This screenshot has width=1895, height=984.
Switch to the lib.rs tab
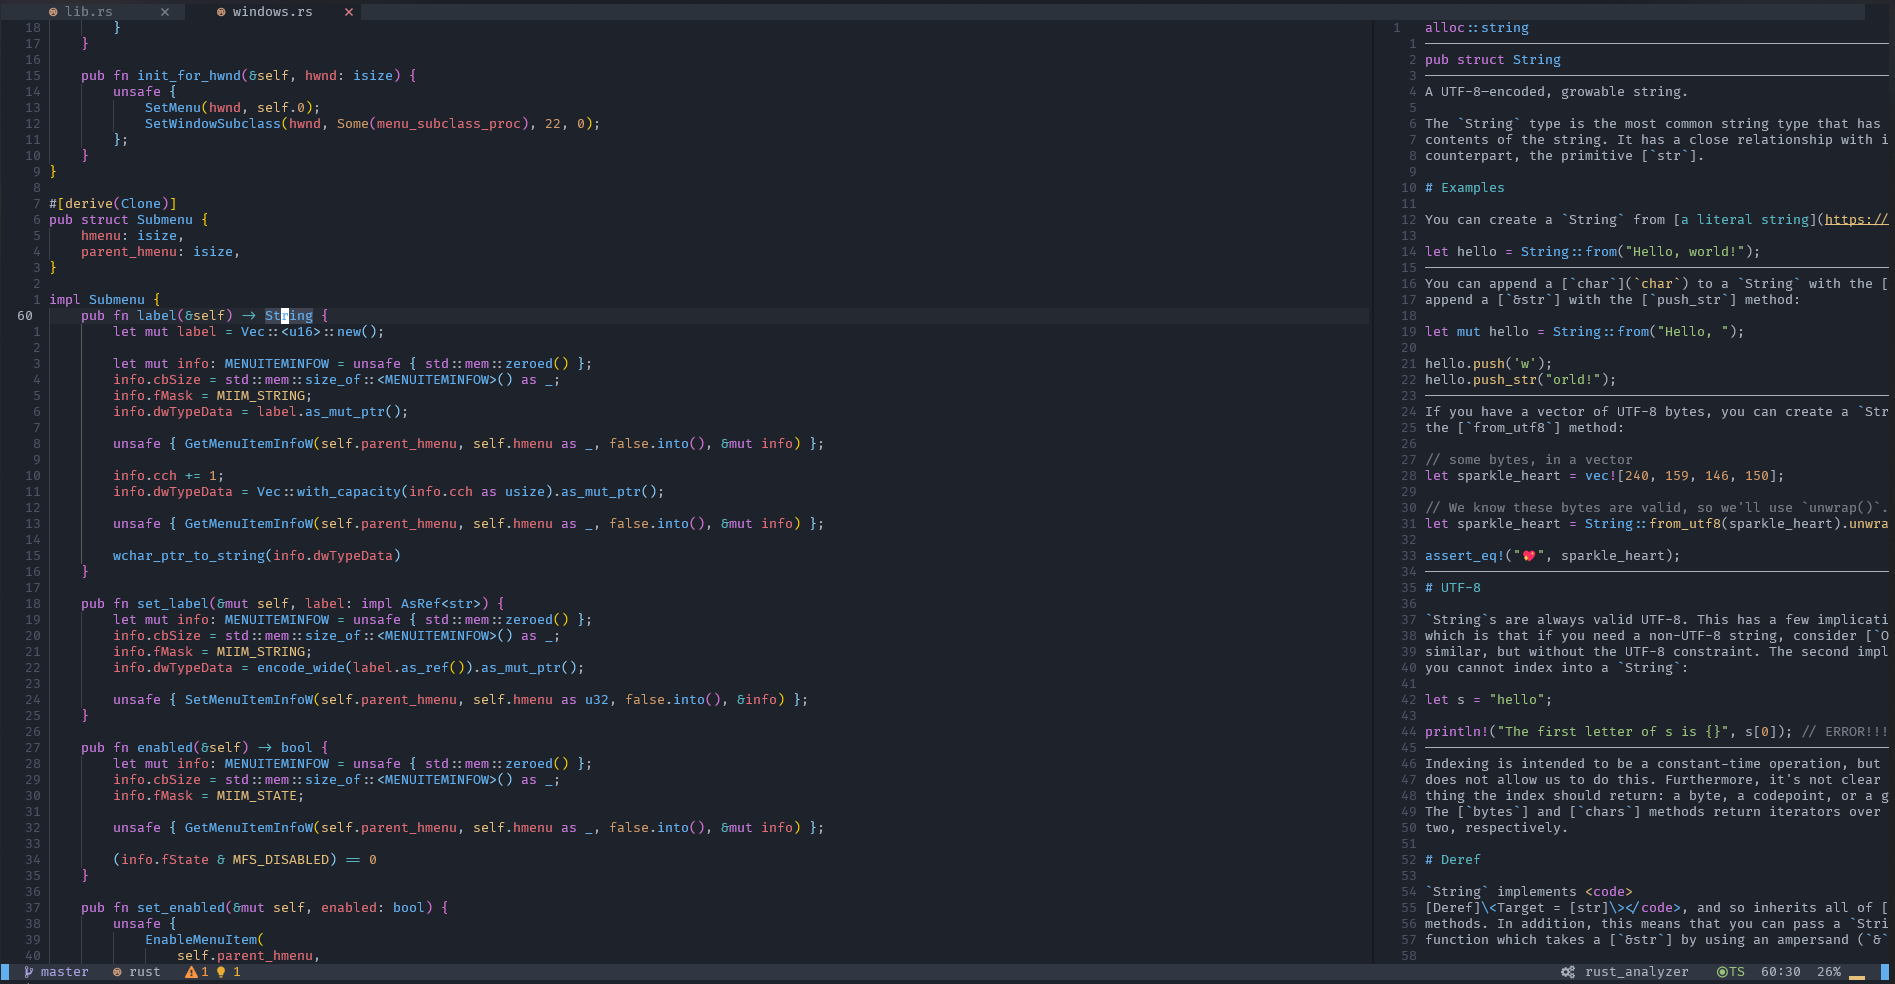tap(89, 12)
